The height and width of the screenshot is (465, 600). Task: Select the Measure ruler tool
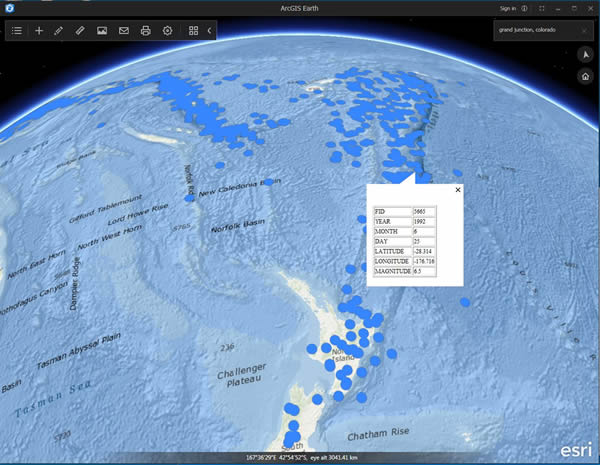tap(80, 31)
